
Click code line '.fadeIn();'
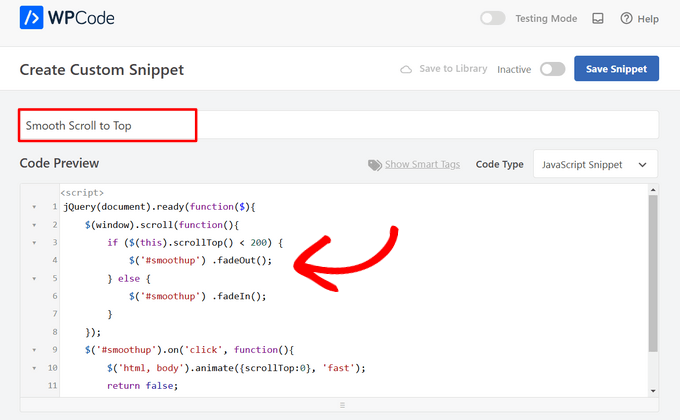tap(197, 296)
